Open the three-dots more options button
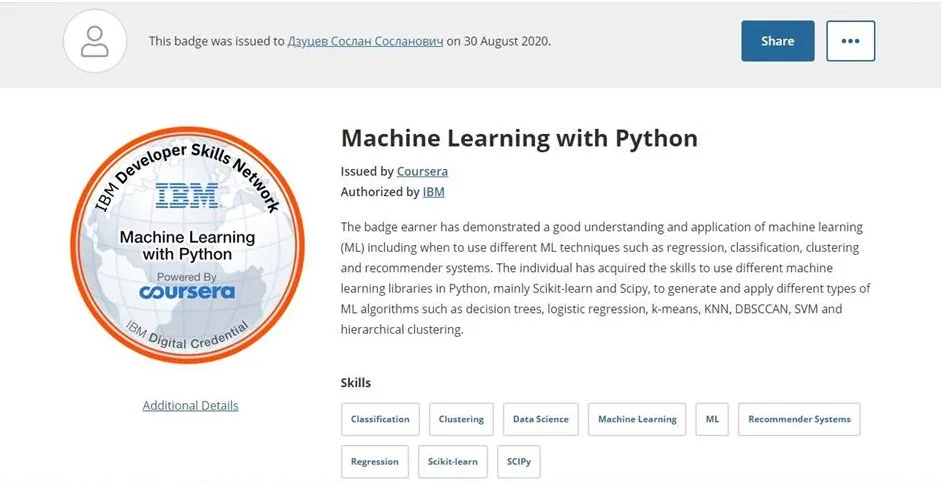Screen dimensions: 941x483 click(850, 41)
